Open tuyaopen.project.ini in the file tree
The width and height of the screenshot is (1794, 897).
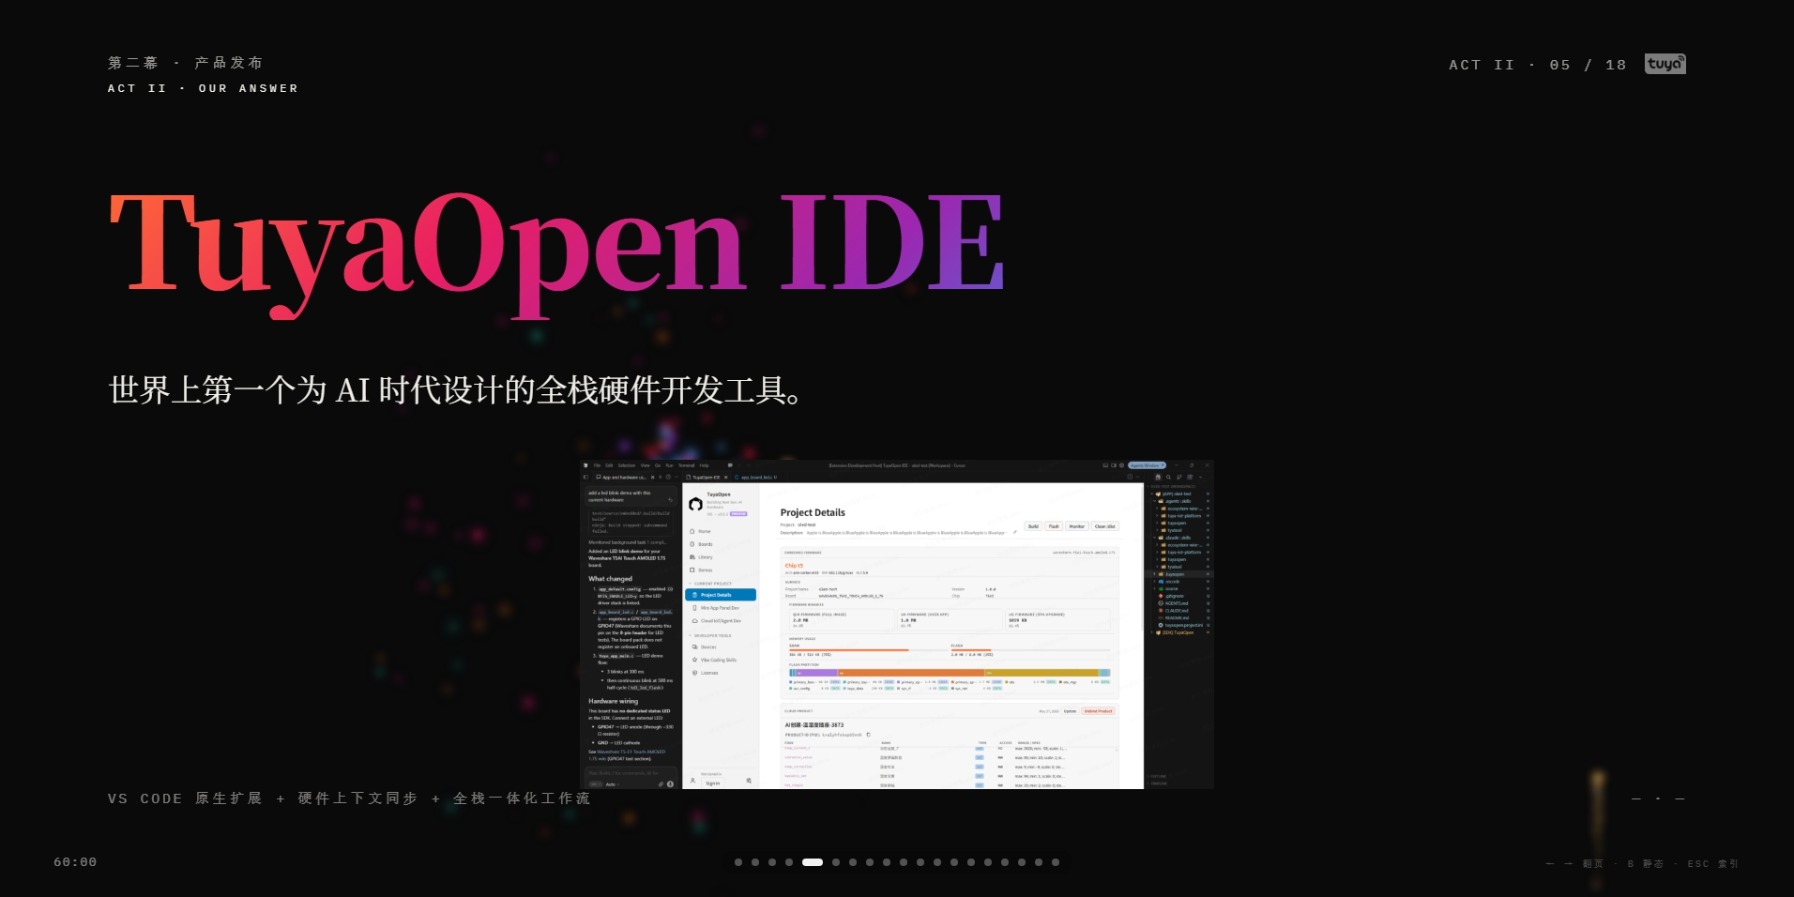[x=1183, y=625]
